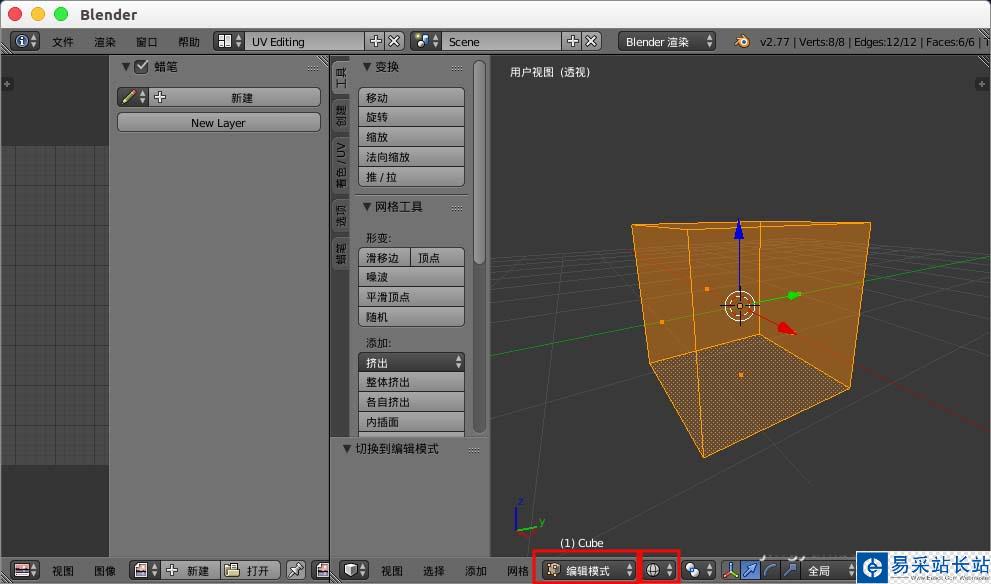Toggle the 3D manipulator axes icon
The height and width of the screenshot is (584, 991).
click(x=730, y=570)
